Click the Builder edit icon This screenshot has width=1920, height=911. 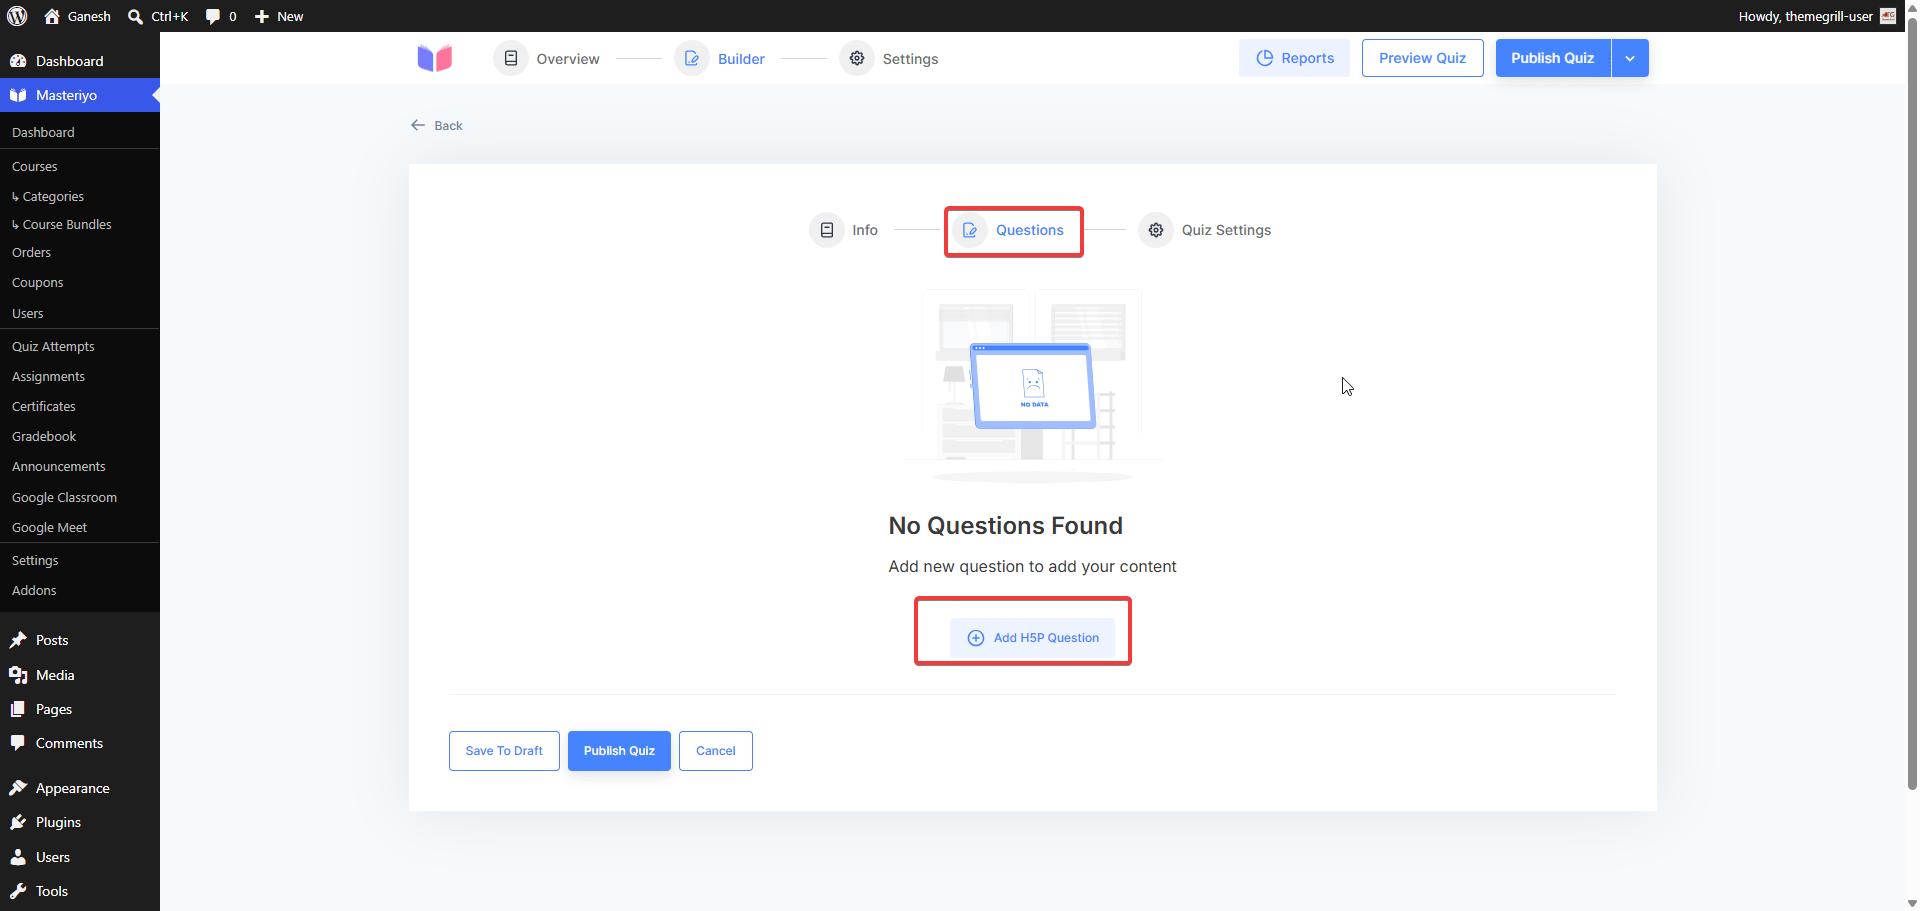pos(692,58)
